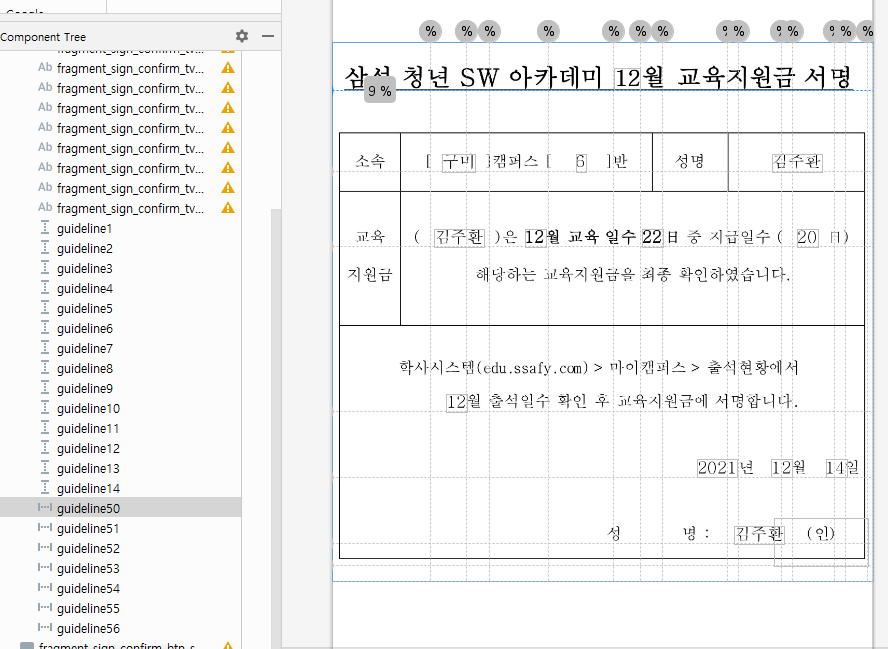Image resolution: width=888 pixels, height=649 pixels.
Task: Select the '12' month text view between 2021년 and 14일
Action: 781,468
